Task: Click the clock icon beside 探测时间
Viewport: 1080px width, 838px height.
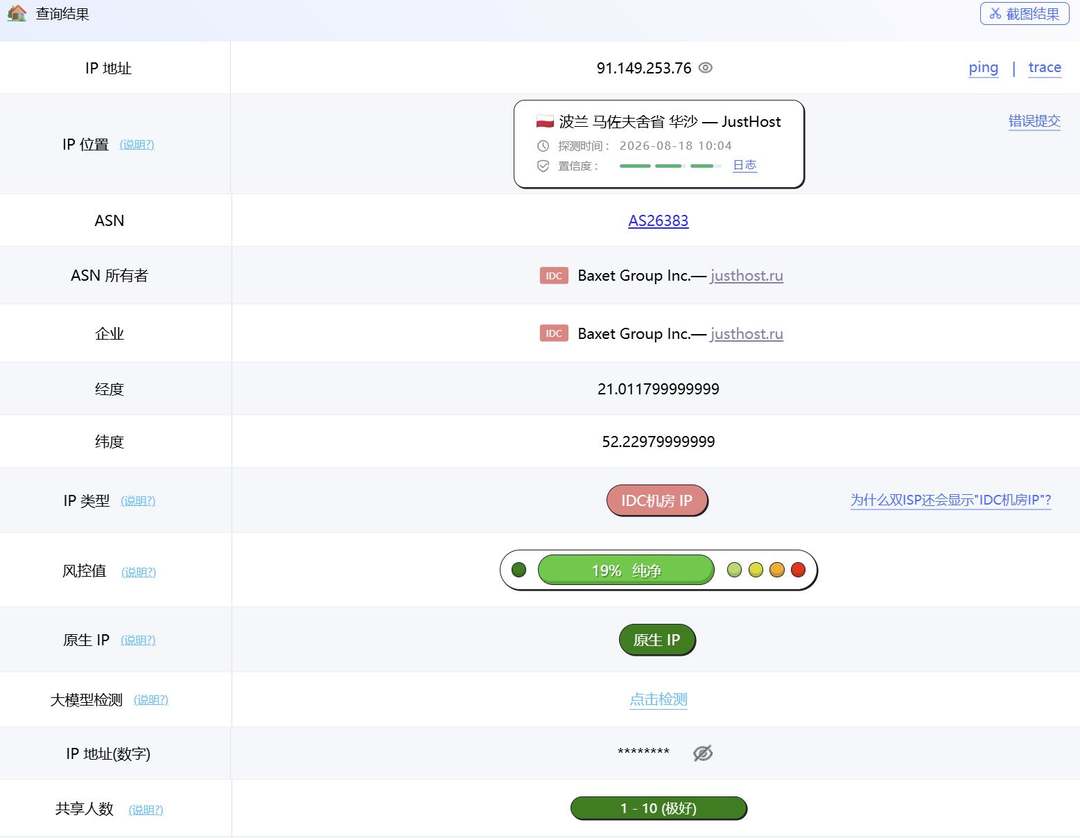Action: (543, 146)
